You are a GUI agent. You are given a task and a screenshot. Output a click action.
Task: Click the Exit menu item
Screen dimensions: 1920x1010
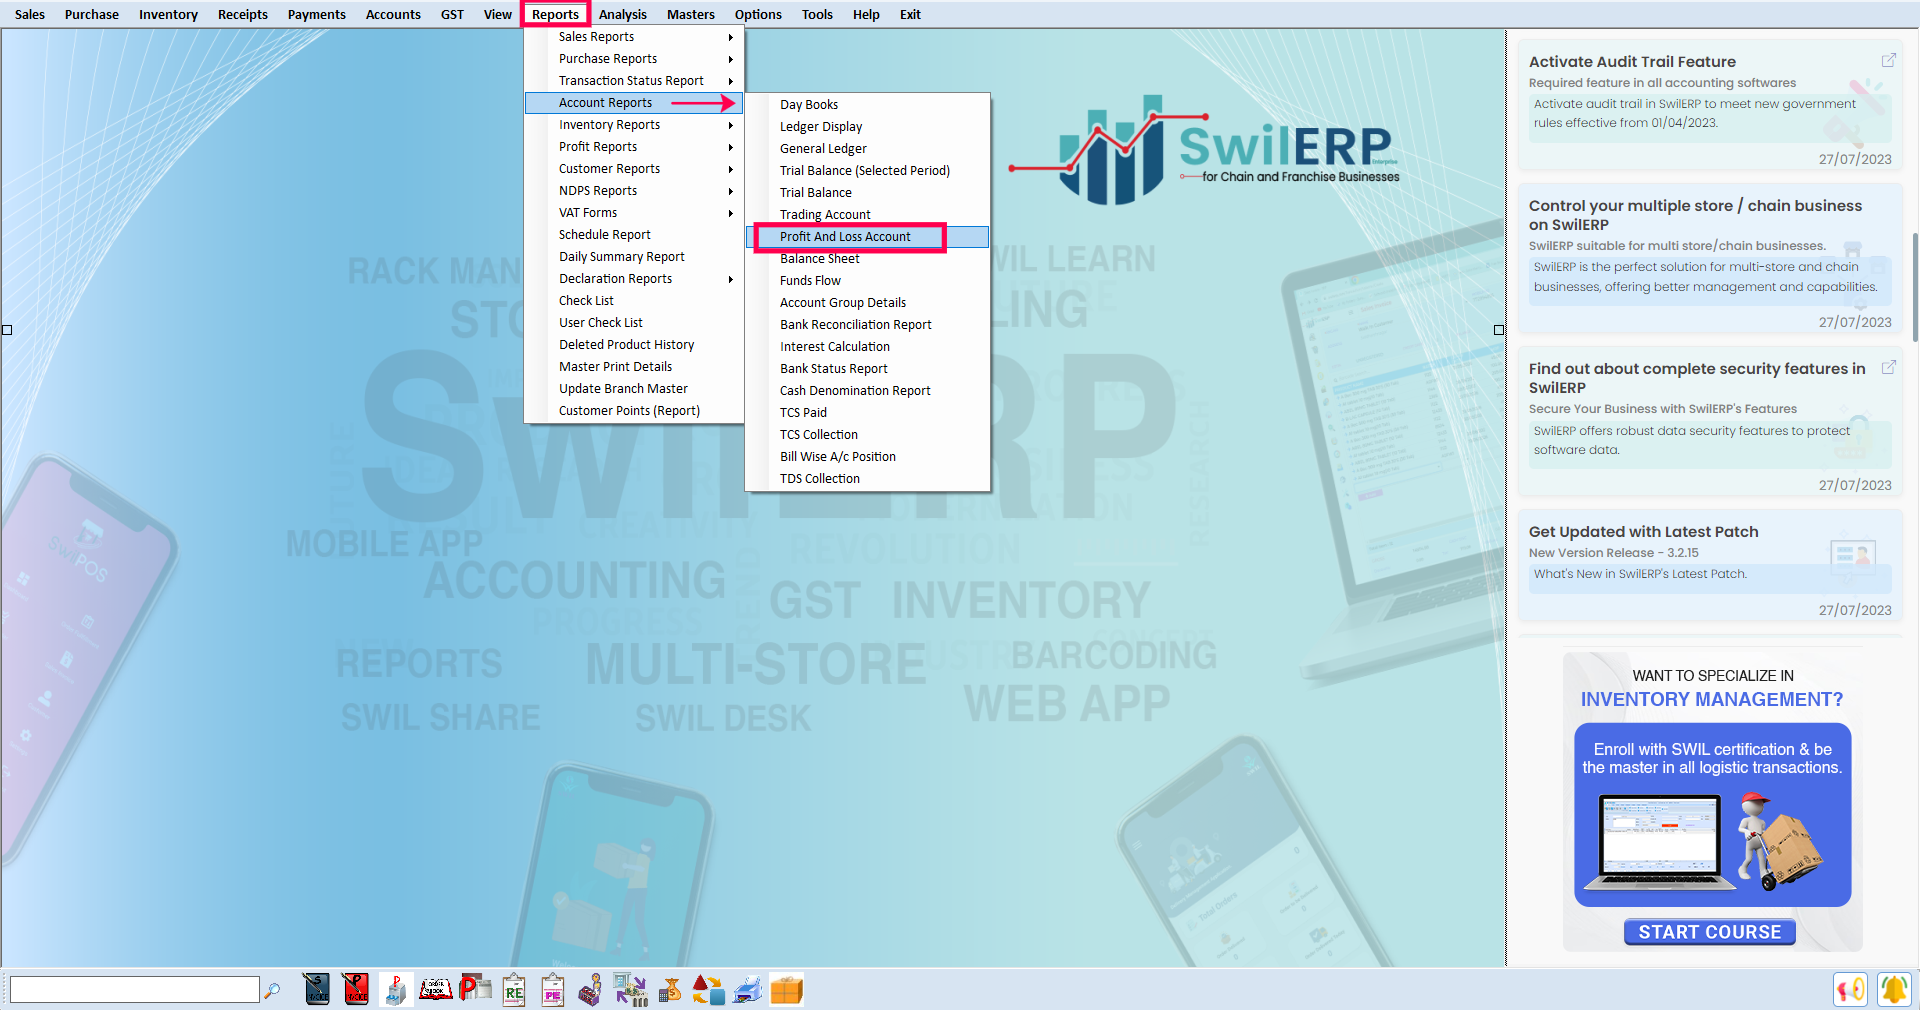click(910, 14)
